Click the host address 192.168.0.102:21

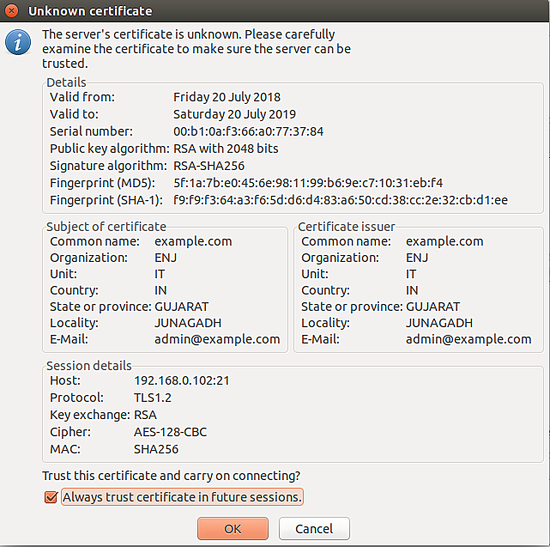click(x=182, y=381)
